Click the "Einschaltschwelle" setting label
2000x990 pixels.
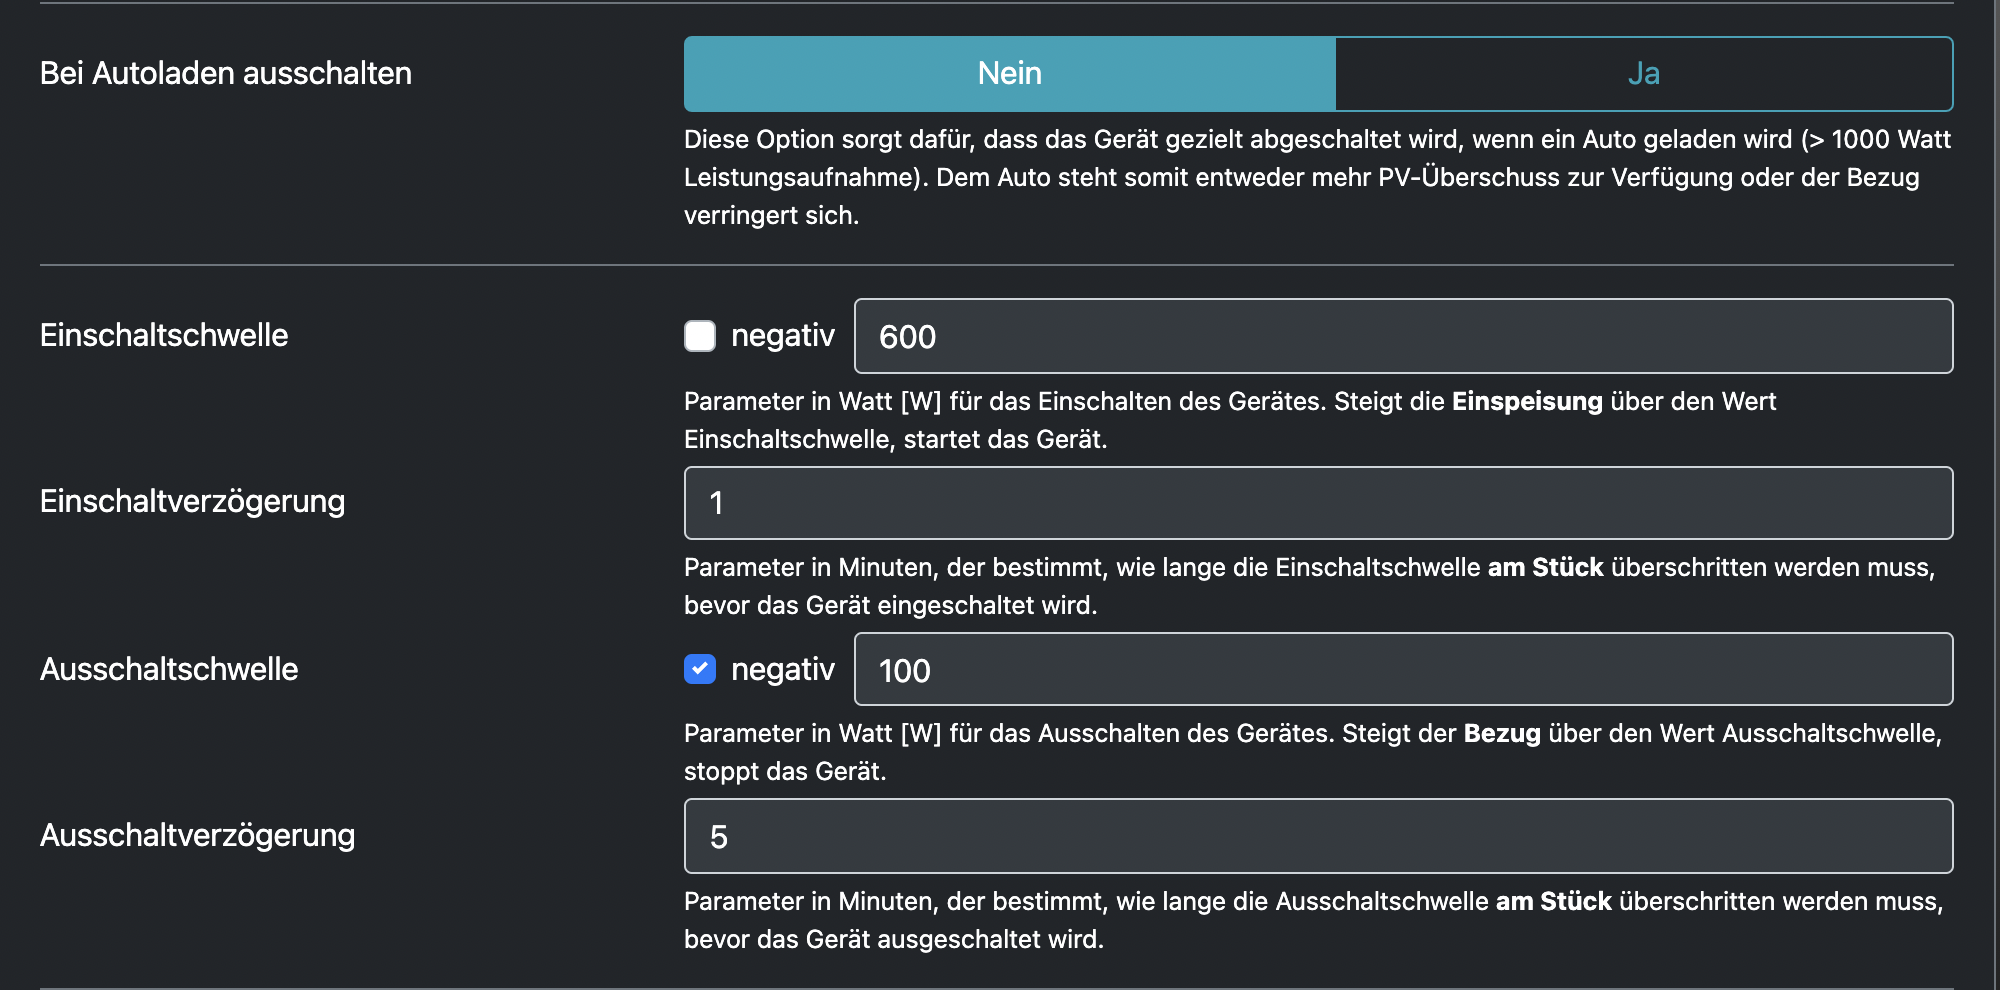164,335
